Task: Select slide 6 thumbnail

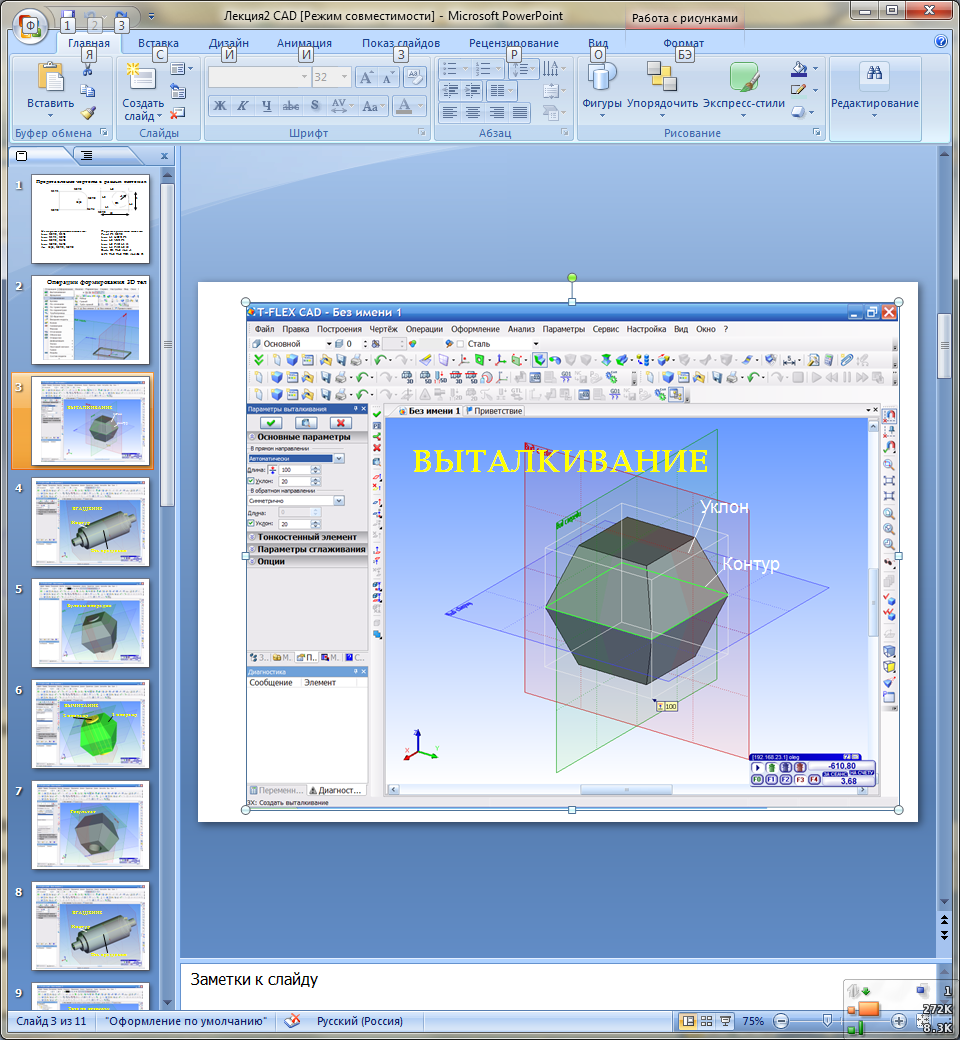Action: coord(90,724)
